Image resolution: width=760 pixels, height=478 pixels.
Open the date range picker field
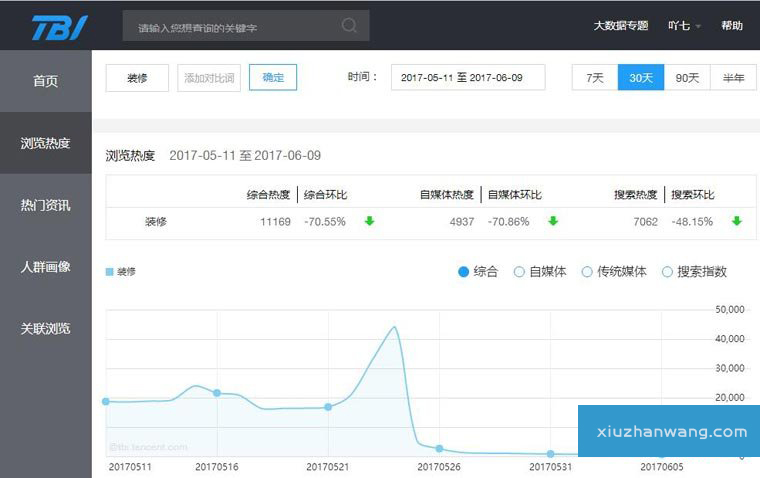(x=468, y=77)
